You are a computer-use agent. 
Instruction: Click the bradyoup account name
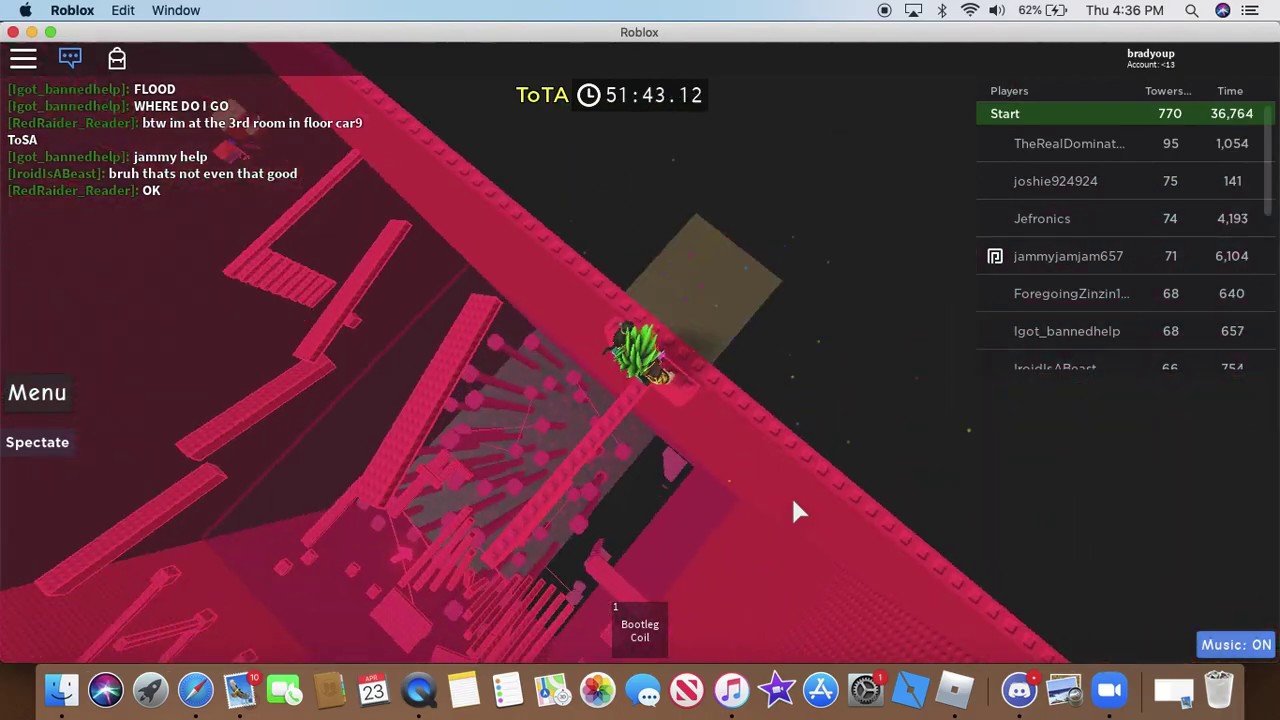[1151, 54]
